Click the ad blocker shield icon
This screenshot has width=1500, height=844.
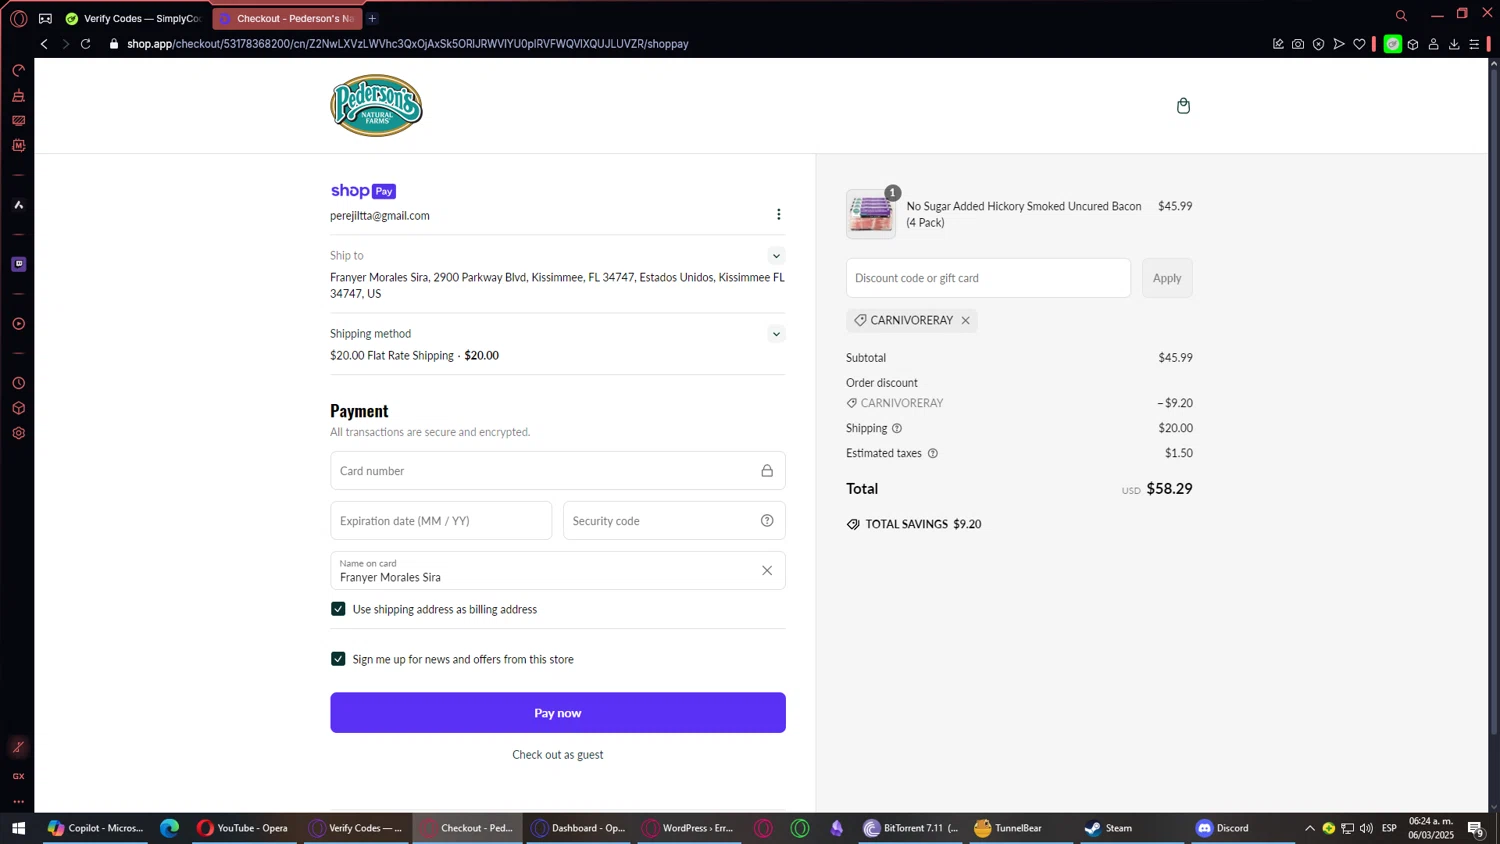(1318, 44)
